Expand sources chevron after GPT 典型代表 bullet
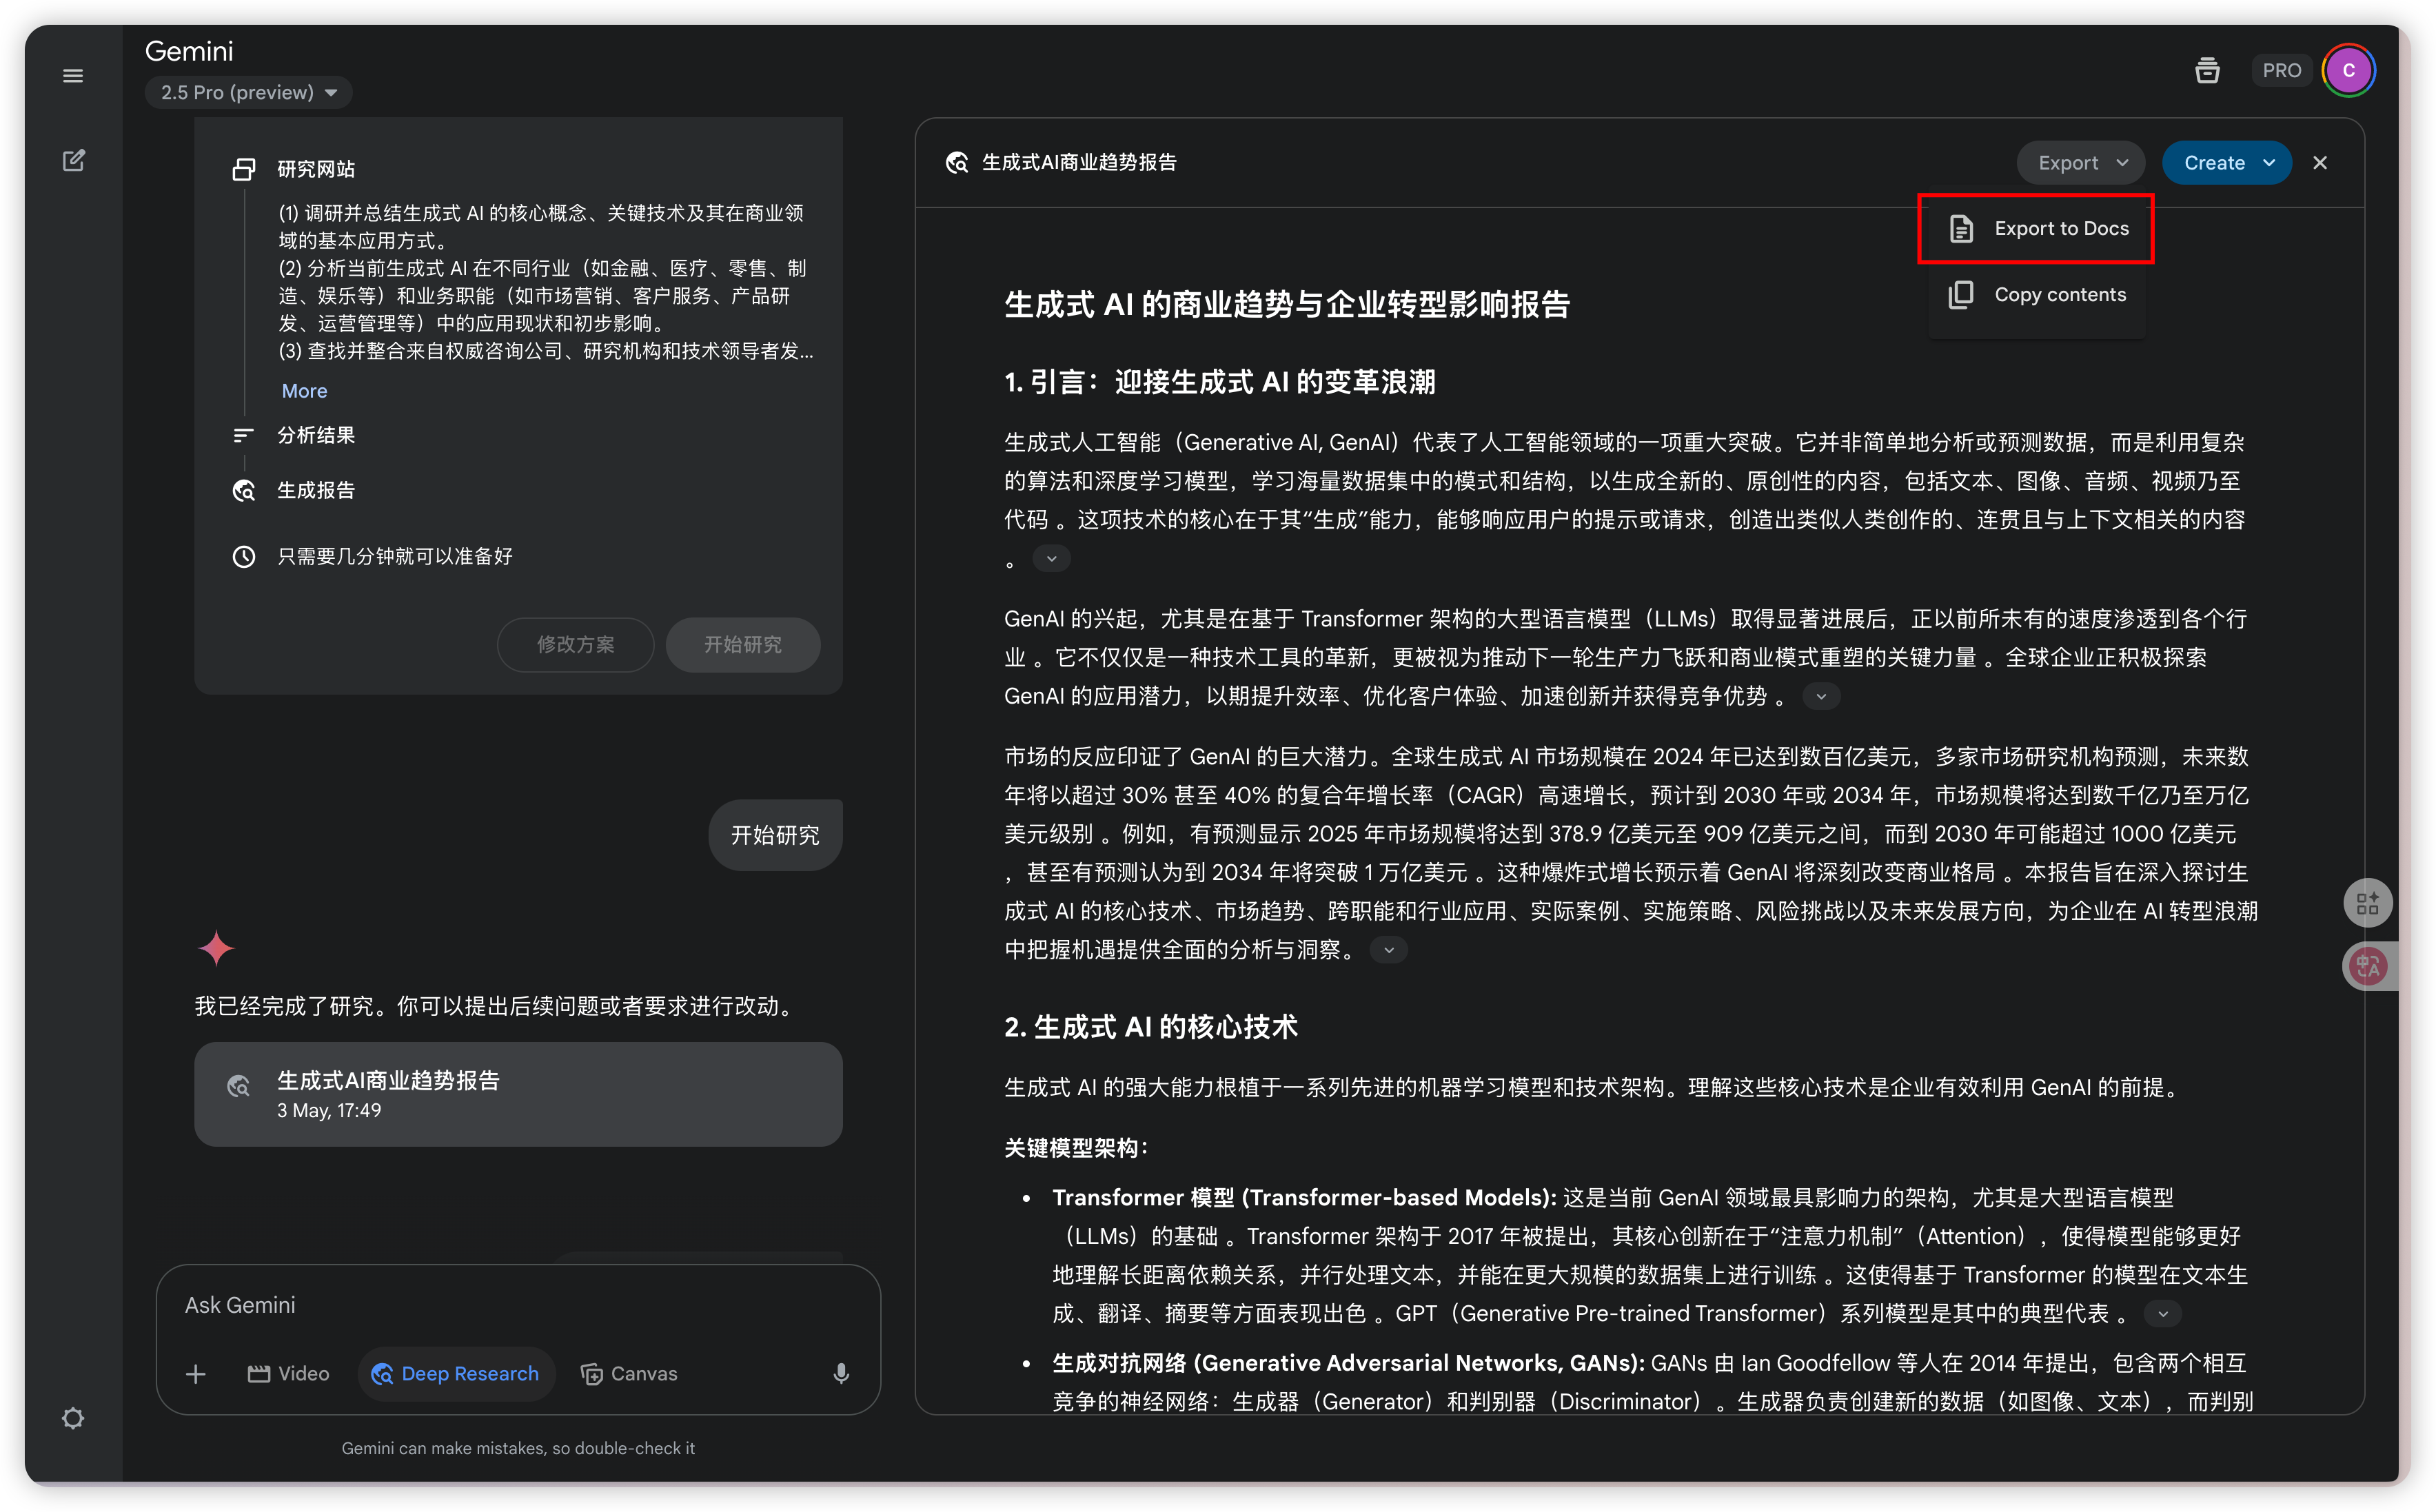 tap(2162, 1314)
